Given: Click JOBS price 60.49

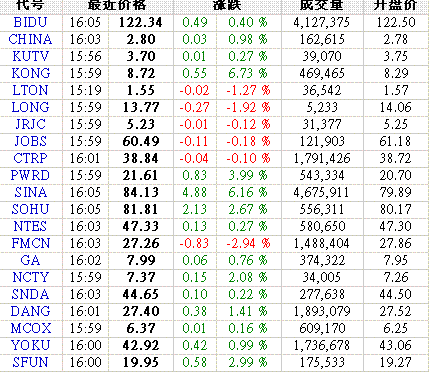Looking at the screenshot, I should pos(141,141).
